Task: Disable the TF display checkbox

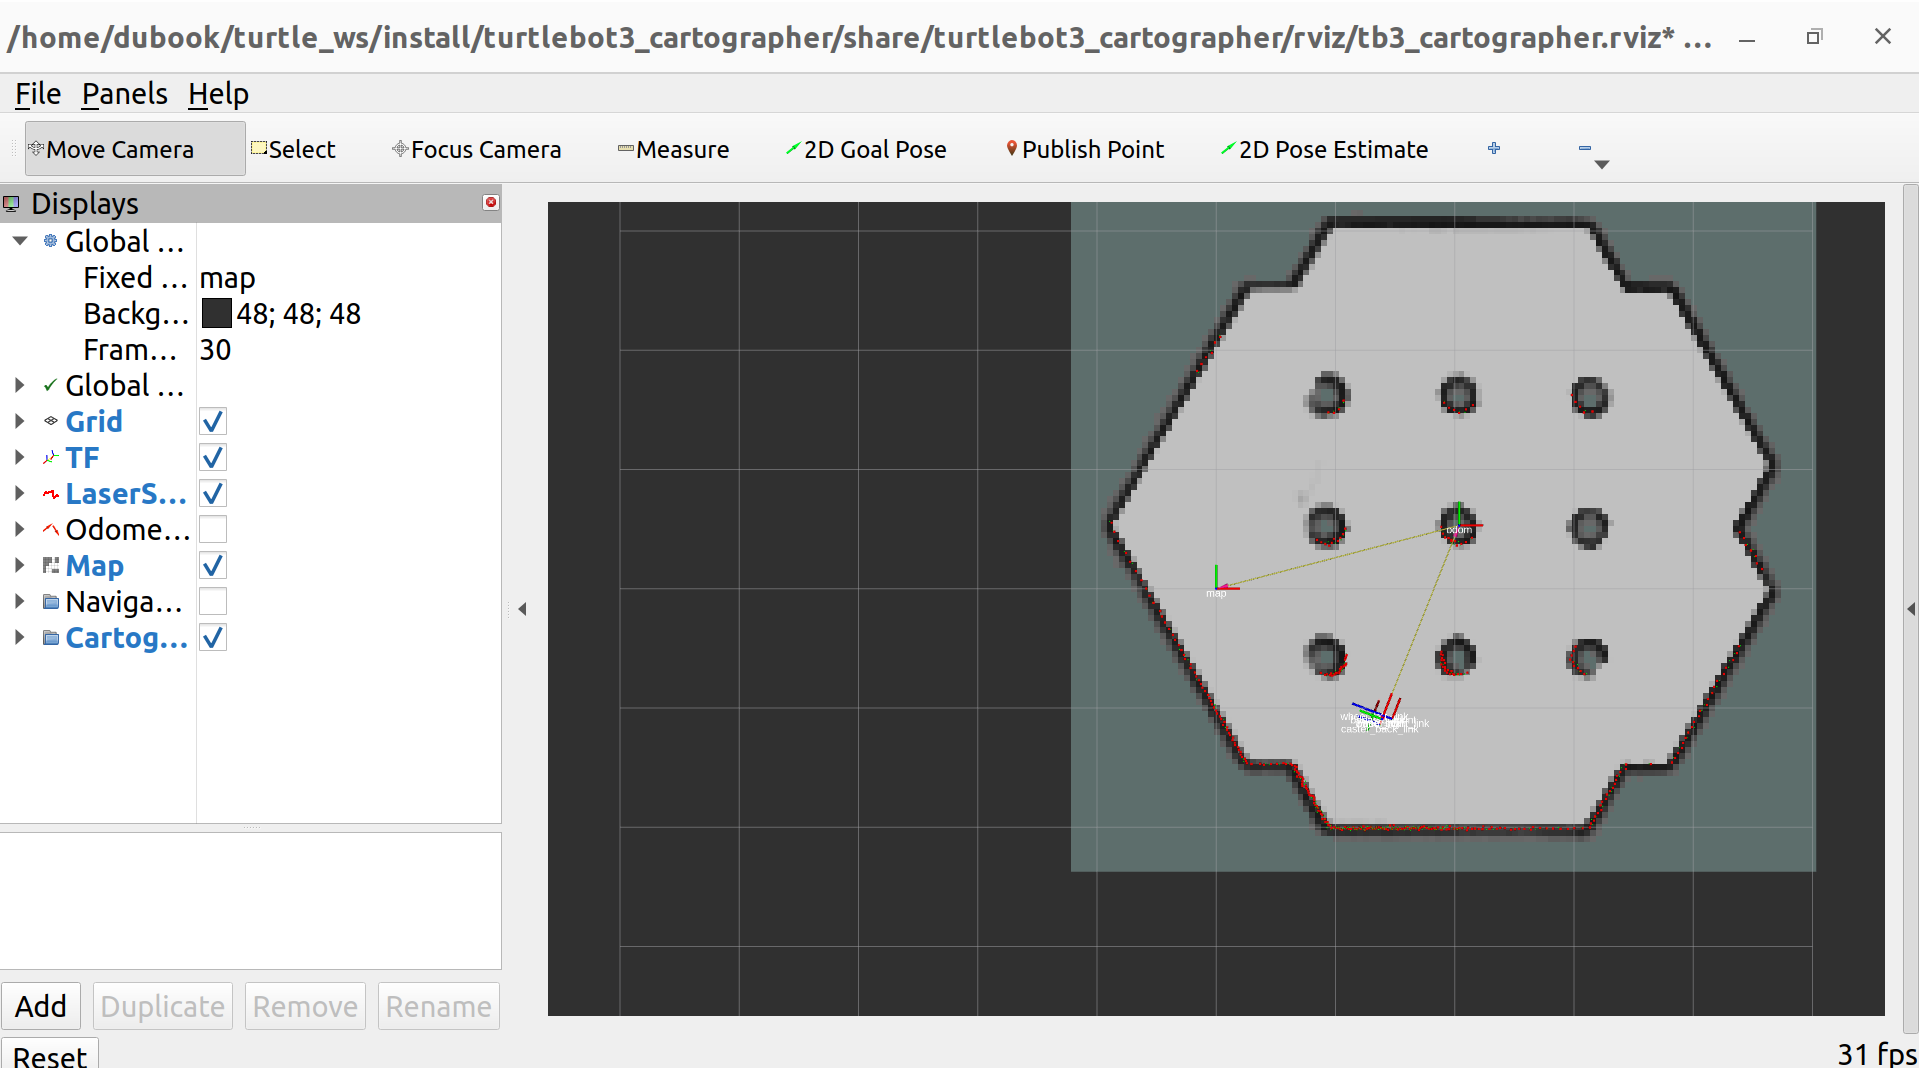Action: pyautogui.click(x=213, y=457)
